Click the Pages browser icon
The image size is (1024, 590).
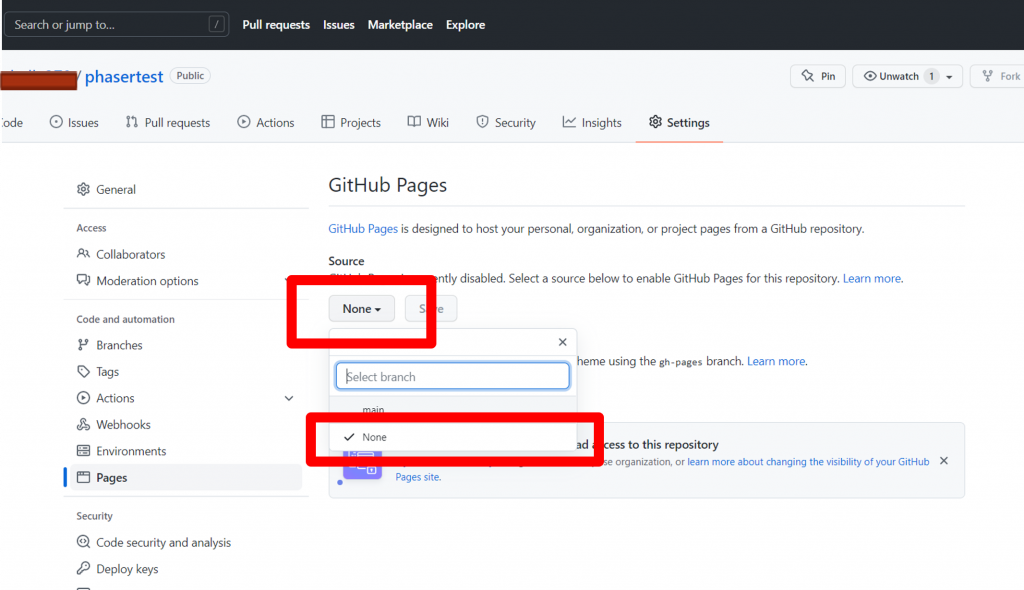[83, 477]
